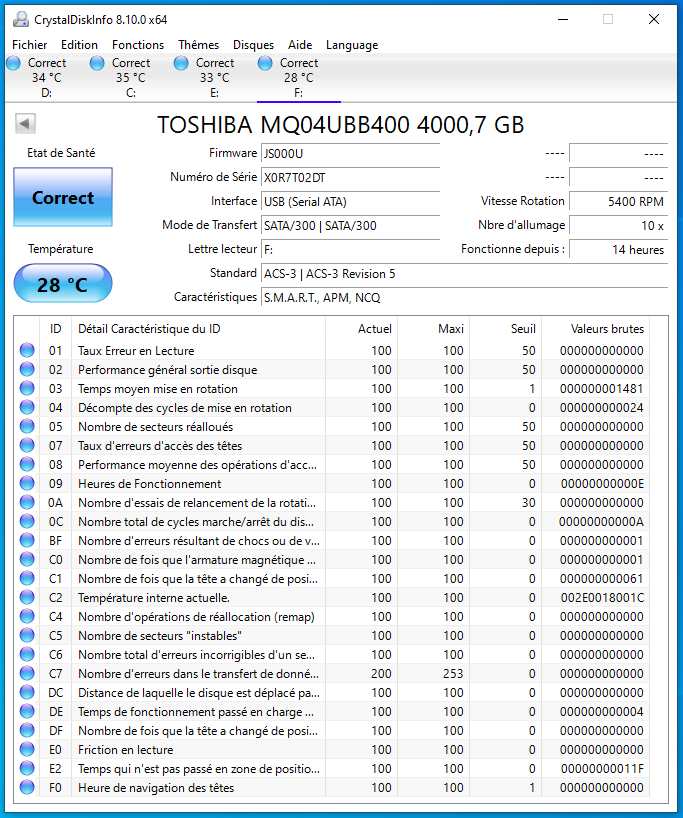Select the C: drive status orb

pos(97,63)
